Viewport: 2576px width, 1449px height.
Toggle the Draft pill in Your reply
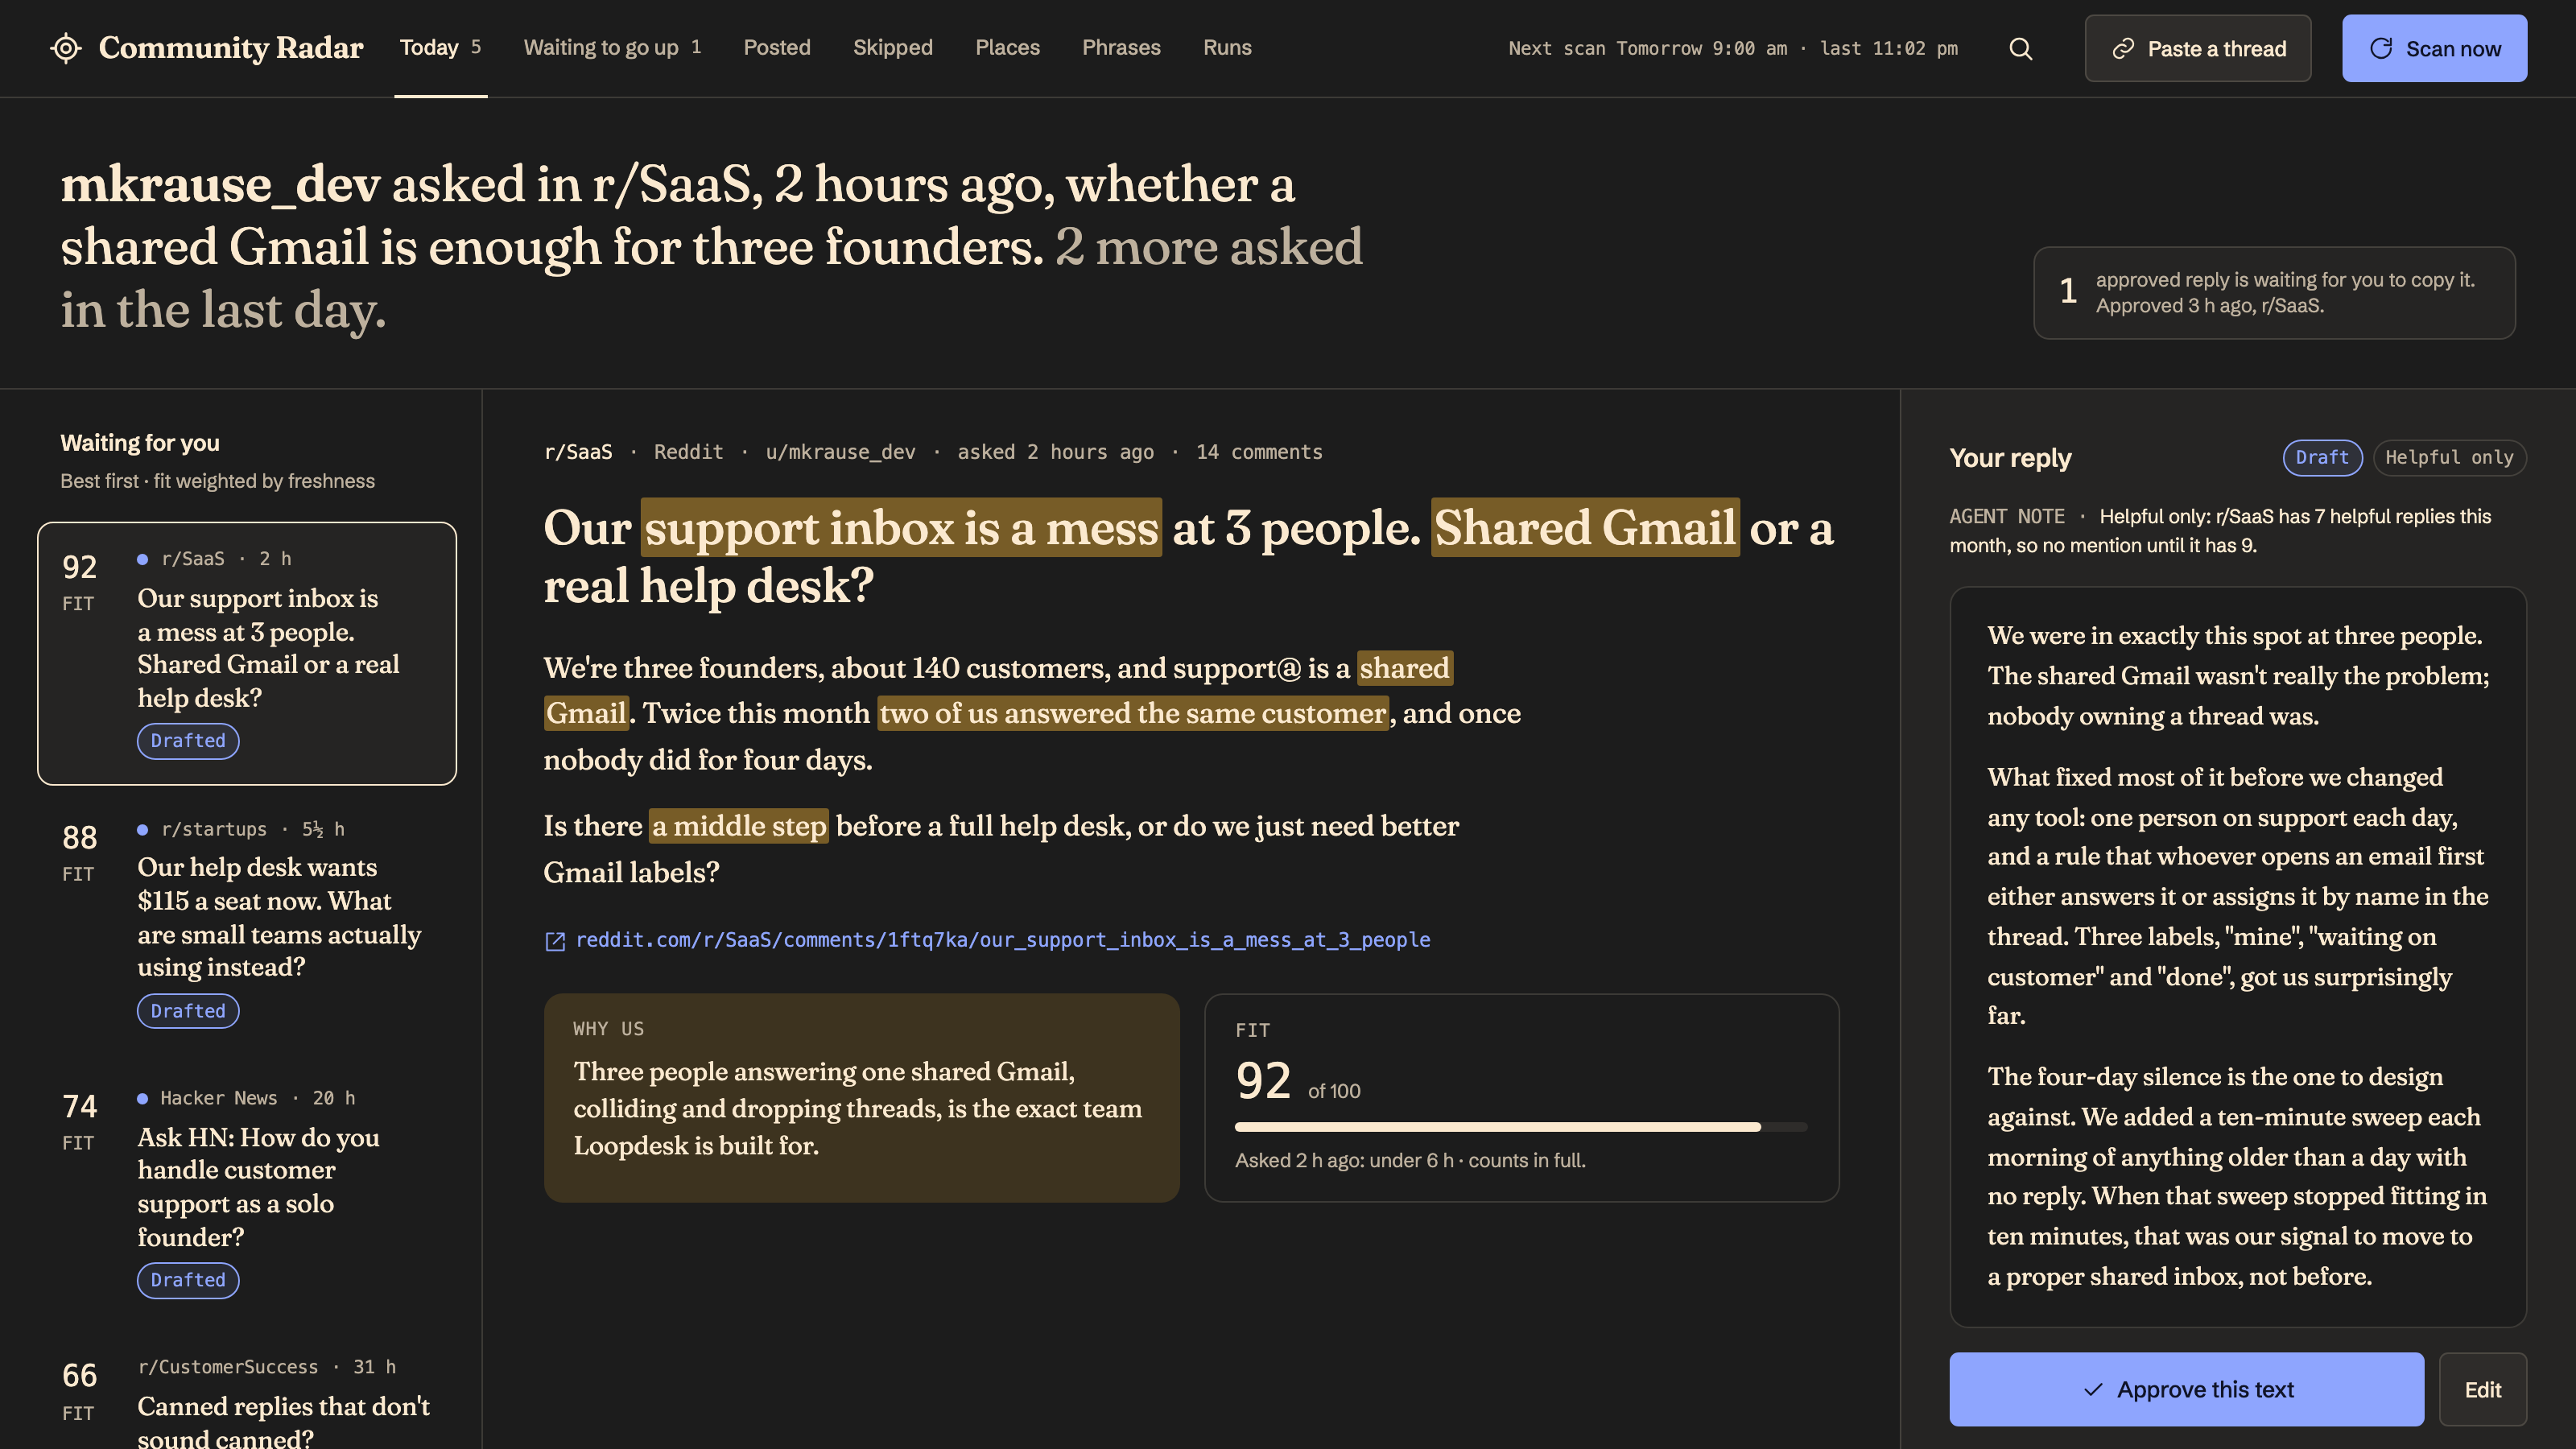tap(2322, 457)
